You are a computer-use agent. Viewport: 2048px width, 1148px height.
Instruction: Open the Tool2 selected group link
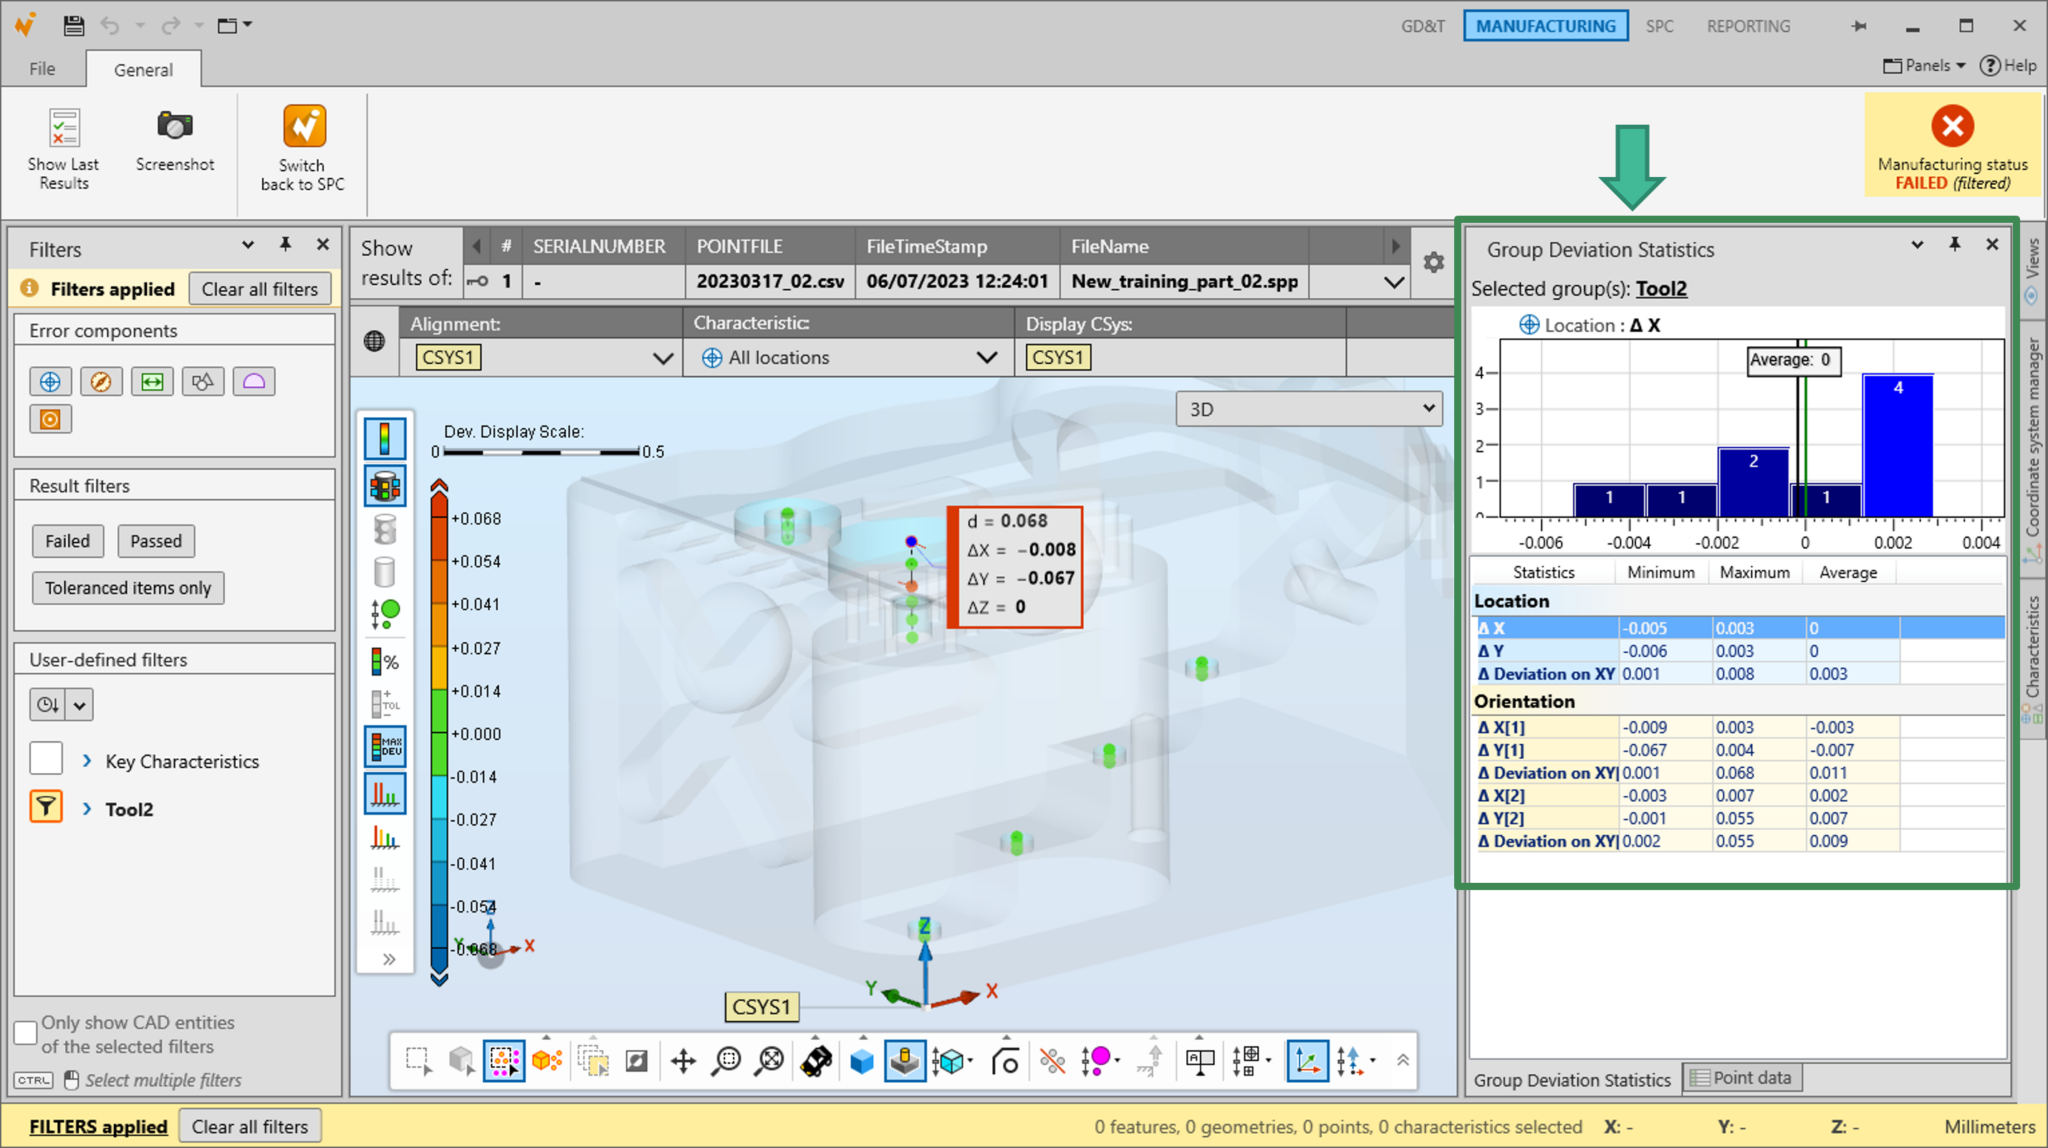(x=1662, y=288)
